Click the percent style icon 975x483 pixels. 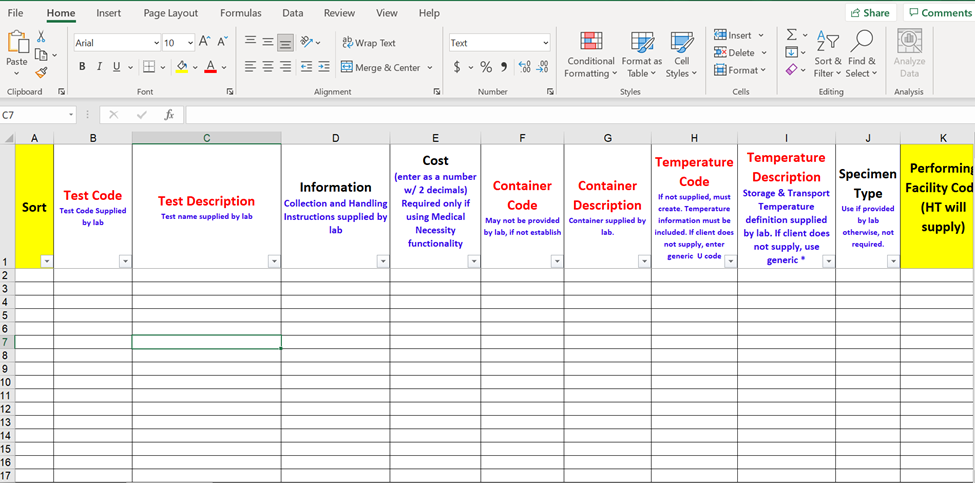tap(486, 67)
